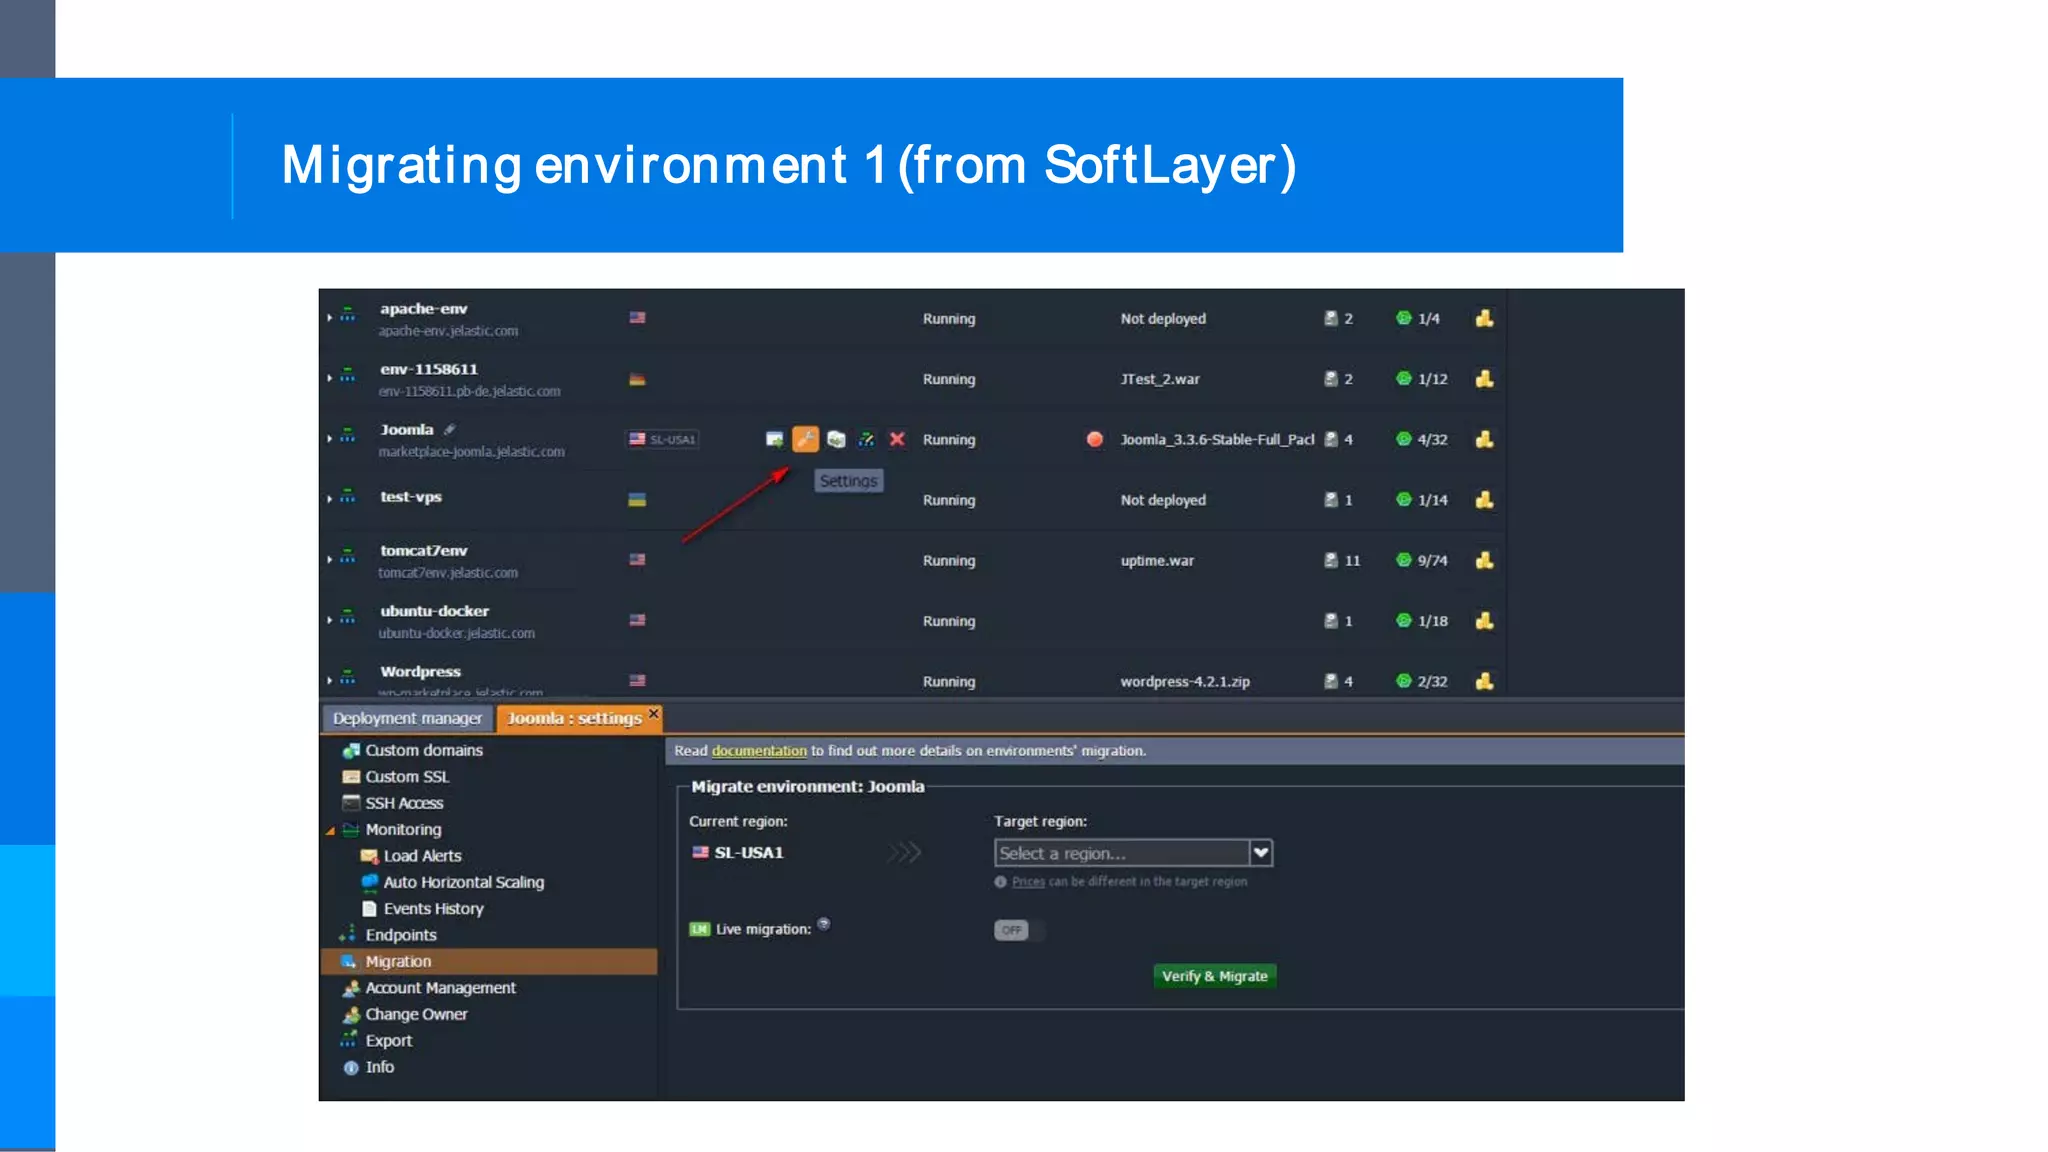
Task: Click JTest_2.war deployed package text
Action: (x=1160, y=380)
